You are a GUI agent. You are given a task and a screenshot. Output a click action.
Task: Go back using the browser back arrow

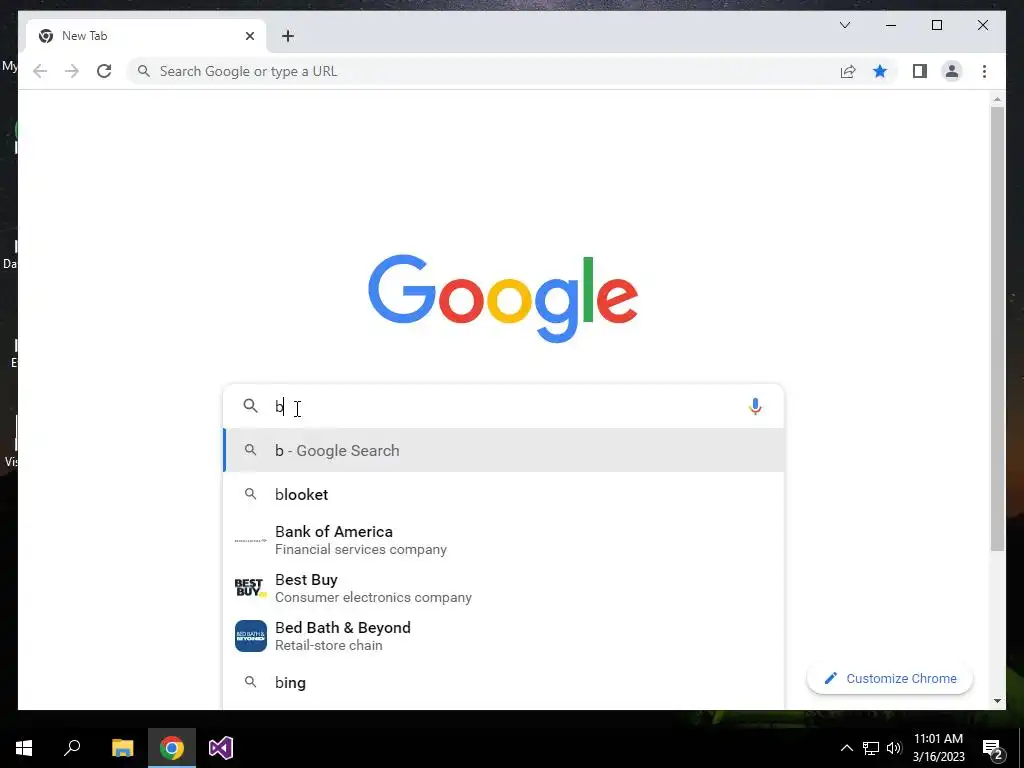click(x=40, y=71)
